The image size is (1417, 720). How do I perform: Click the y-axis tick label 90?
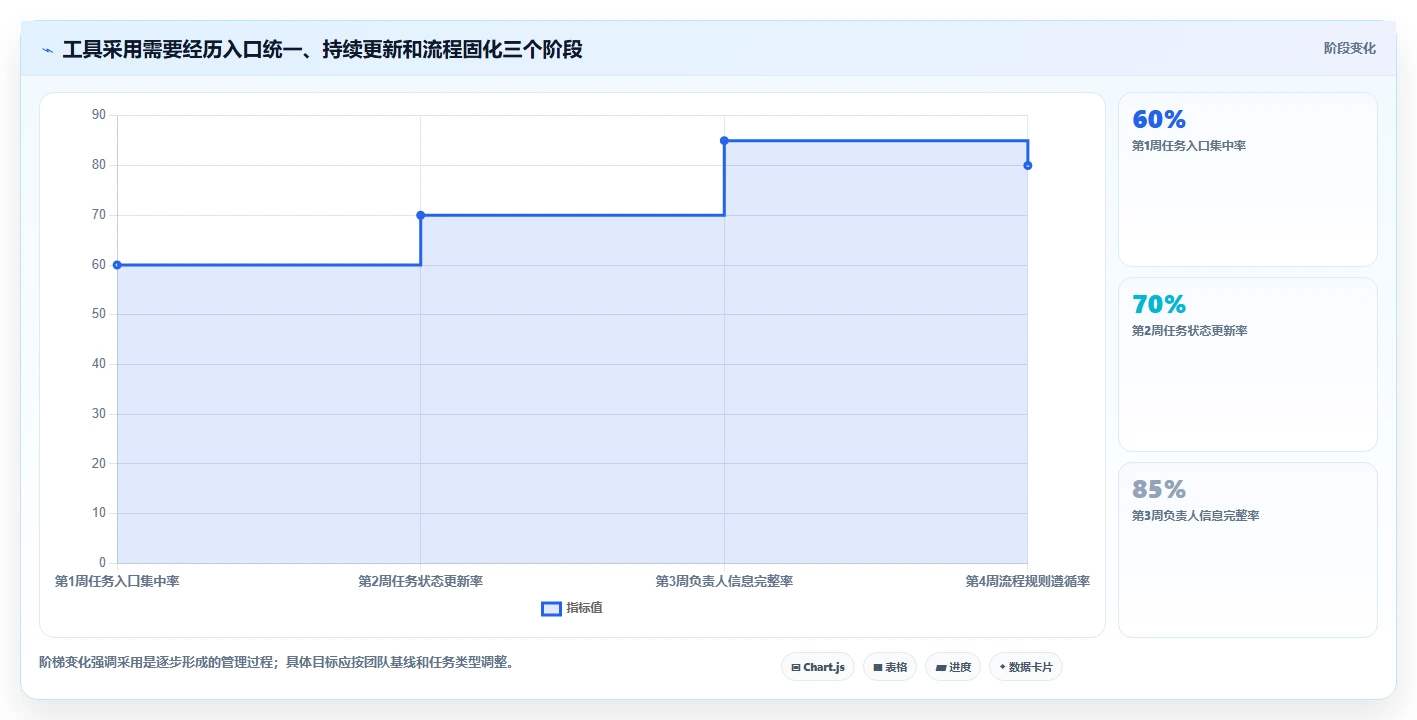click(x=99, y=115)
